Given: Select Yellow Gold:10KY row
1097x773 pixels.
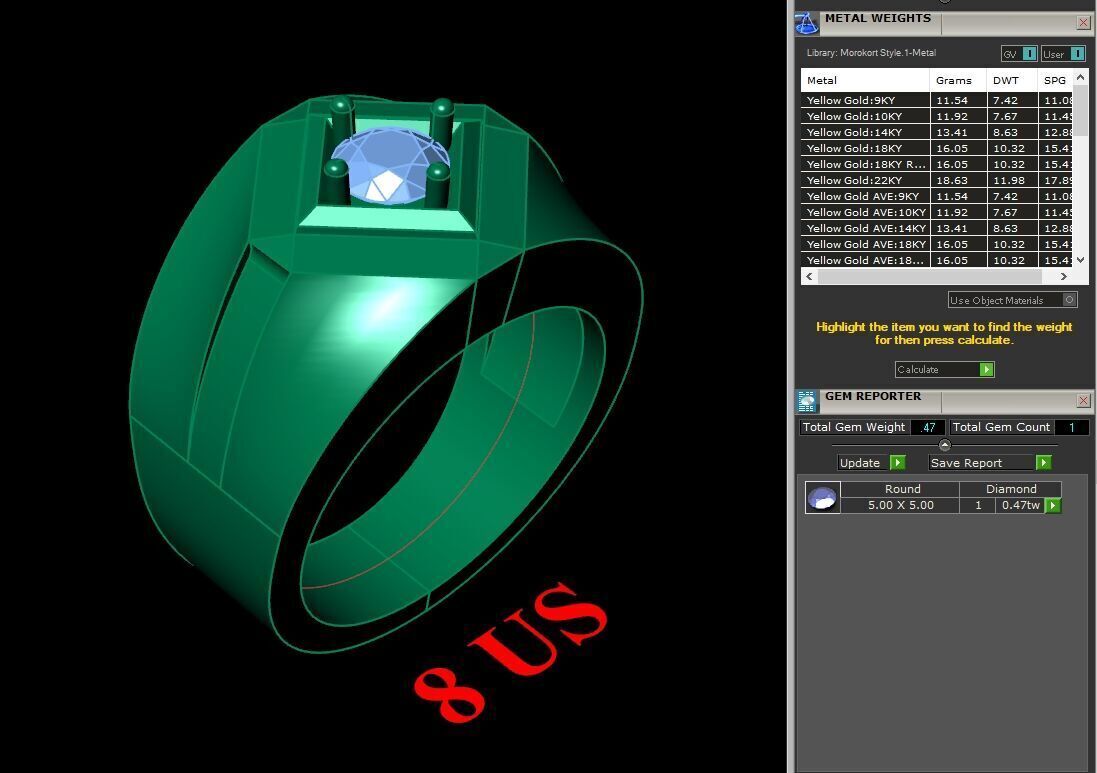Looking at the screenshot, I should point(937,116).
